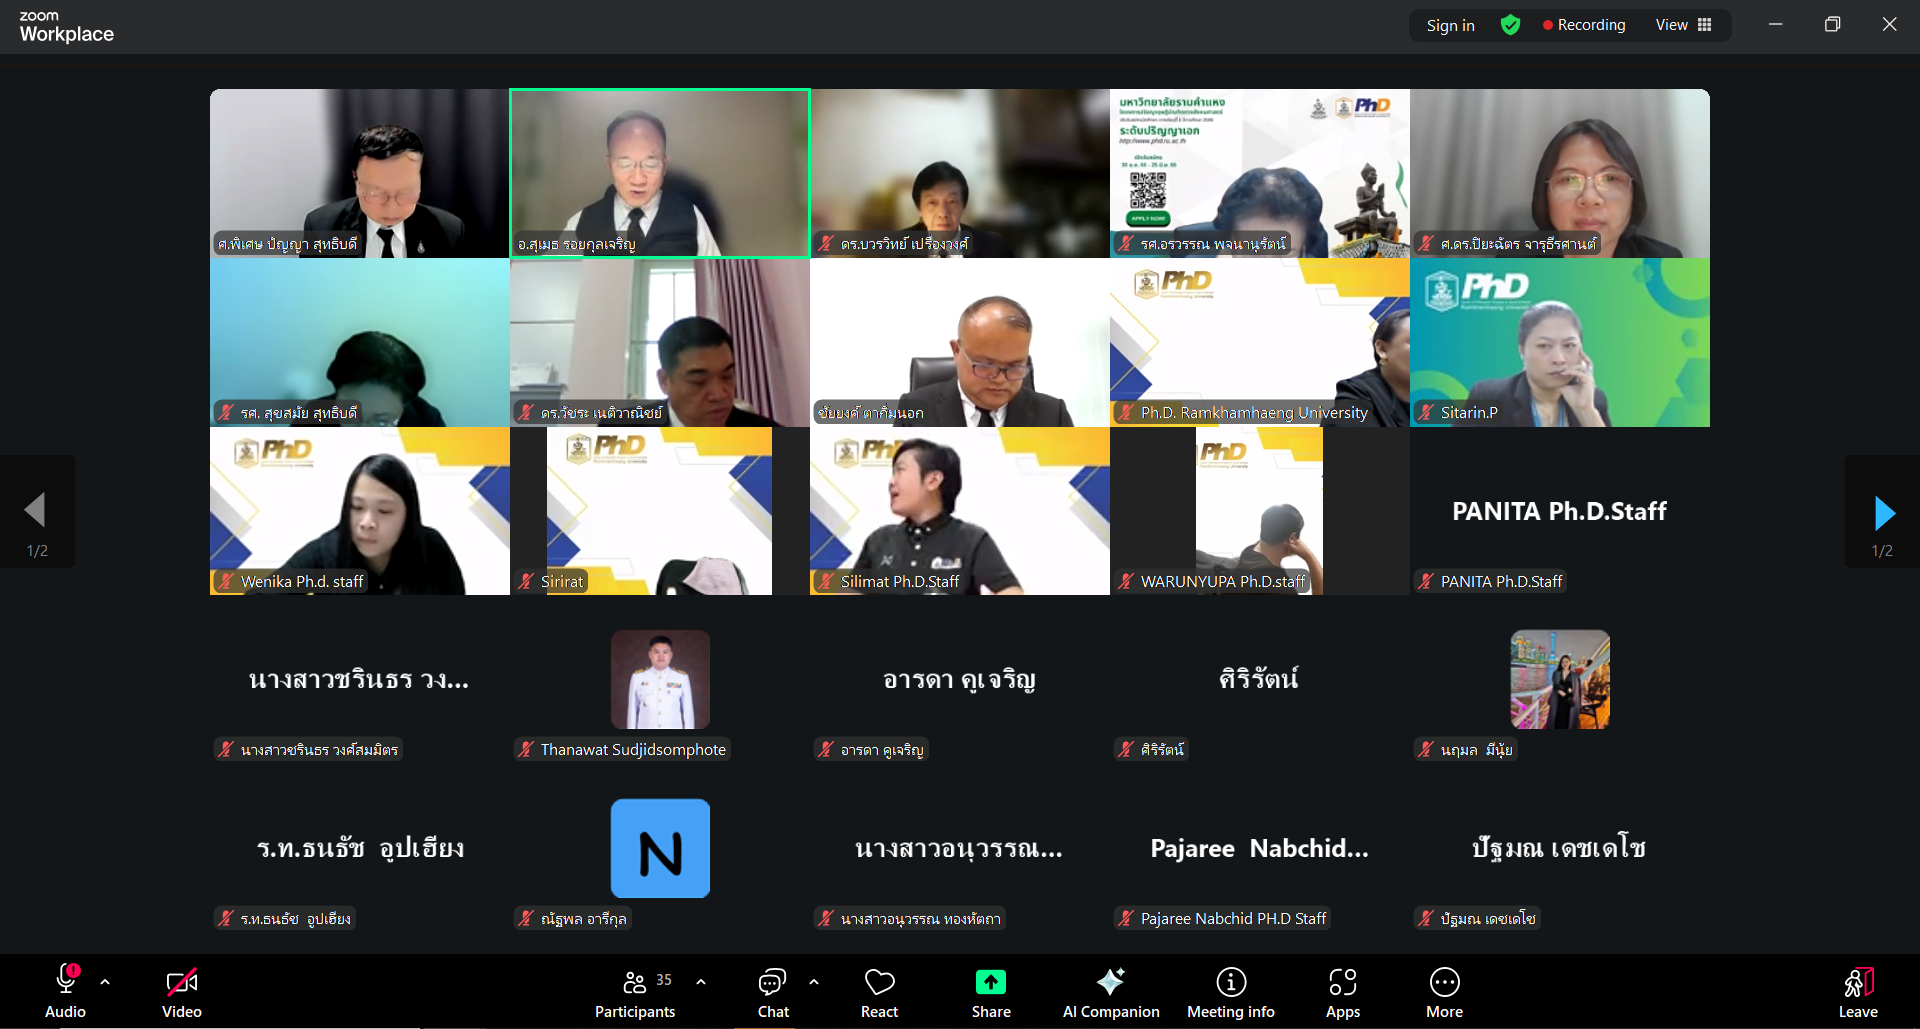Screen dimensions: 1920x1029
Task: Open the Chat panel
Action: [x=772, y=983]
